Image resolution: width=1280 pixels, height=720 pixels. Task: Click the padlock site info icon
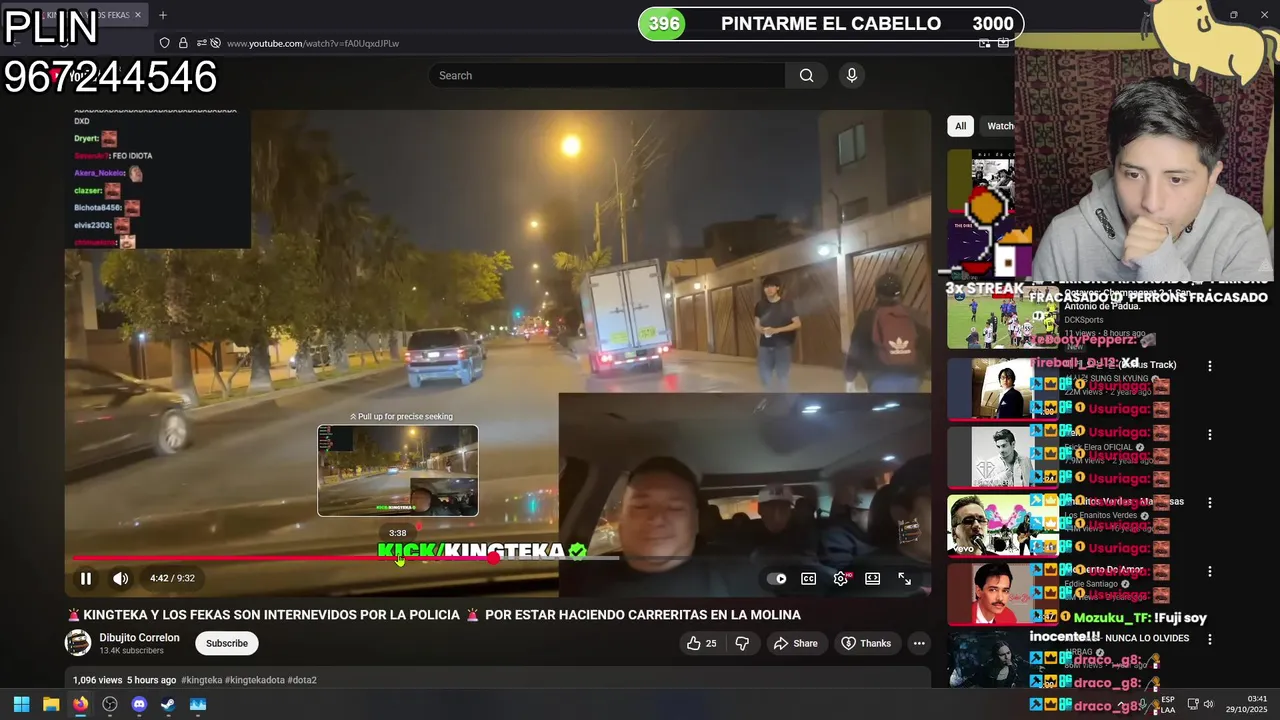[183, 43]
